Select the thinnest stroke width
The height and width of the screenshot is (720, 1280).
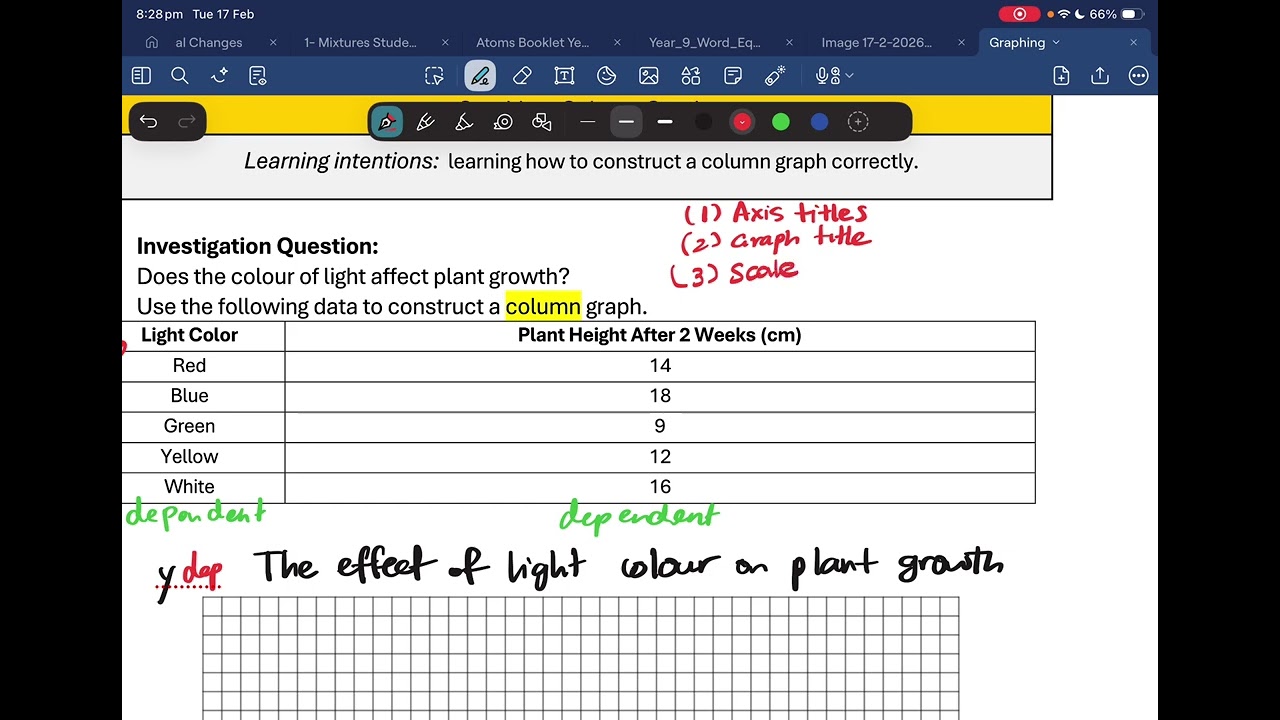tap(588, 122)
